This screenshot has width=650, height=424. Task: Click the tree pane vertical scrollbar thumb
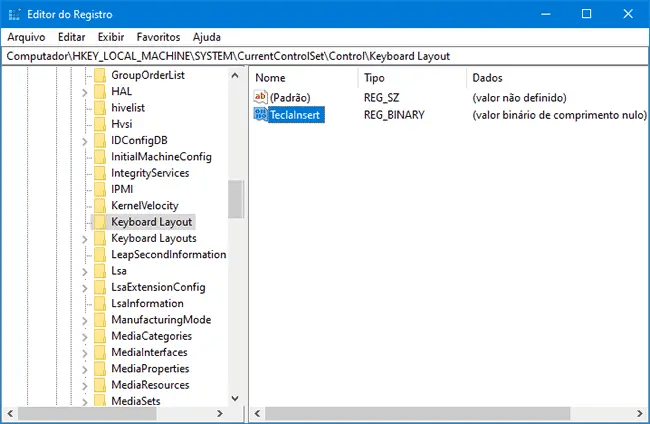click(x=235, y=199)
